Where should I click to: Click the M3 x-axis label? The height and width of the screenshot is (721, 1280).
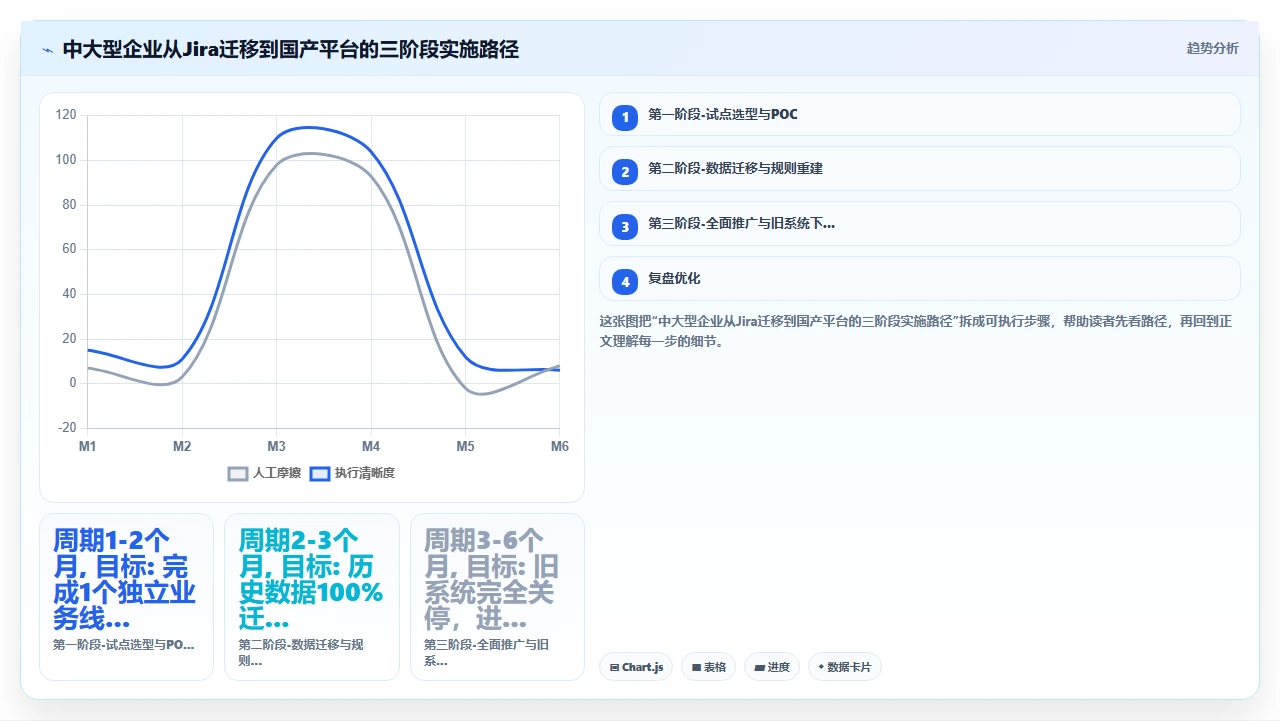pyautogui.click(x=277, y=446)
